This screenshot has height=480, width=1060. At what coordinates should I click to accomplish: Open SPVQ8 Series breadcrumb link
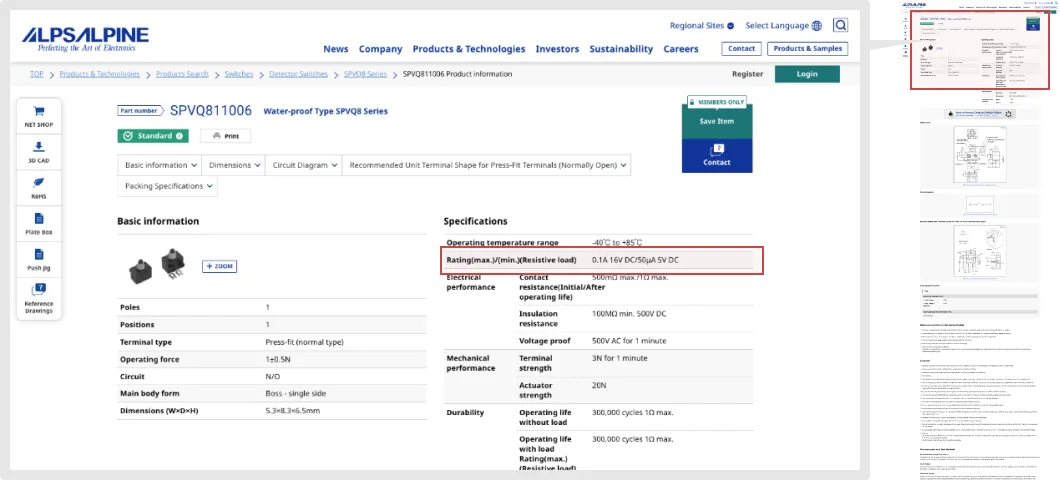click(x=366, y=74)
